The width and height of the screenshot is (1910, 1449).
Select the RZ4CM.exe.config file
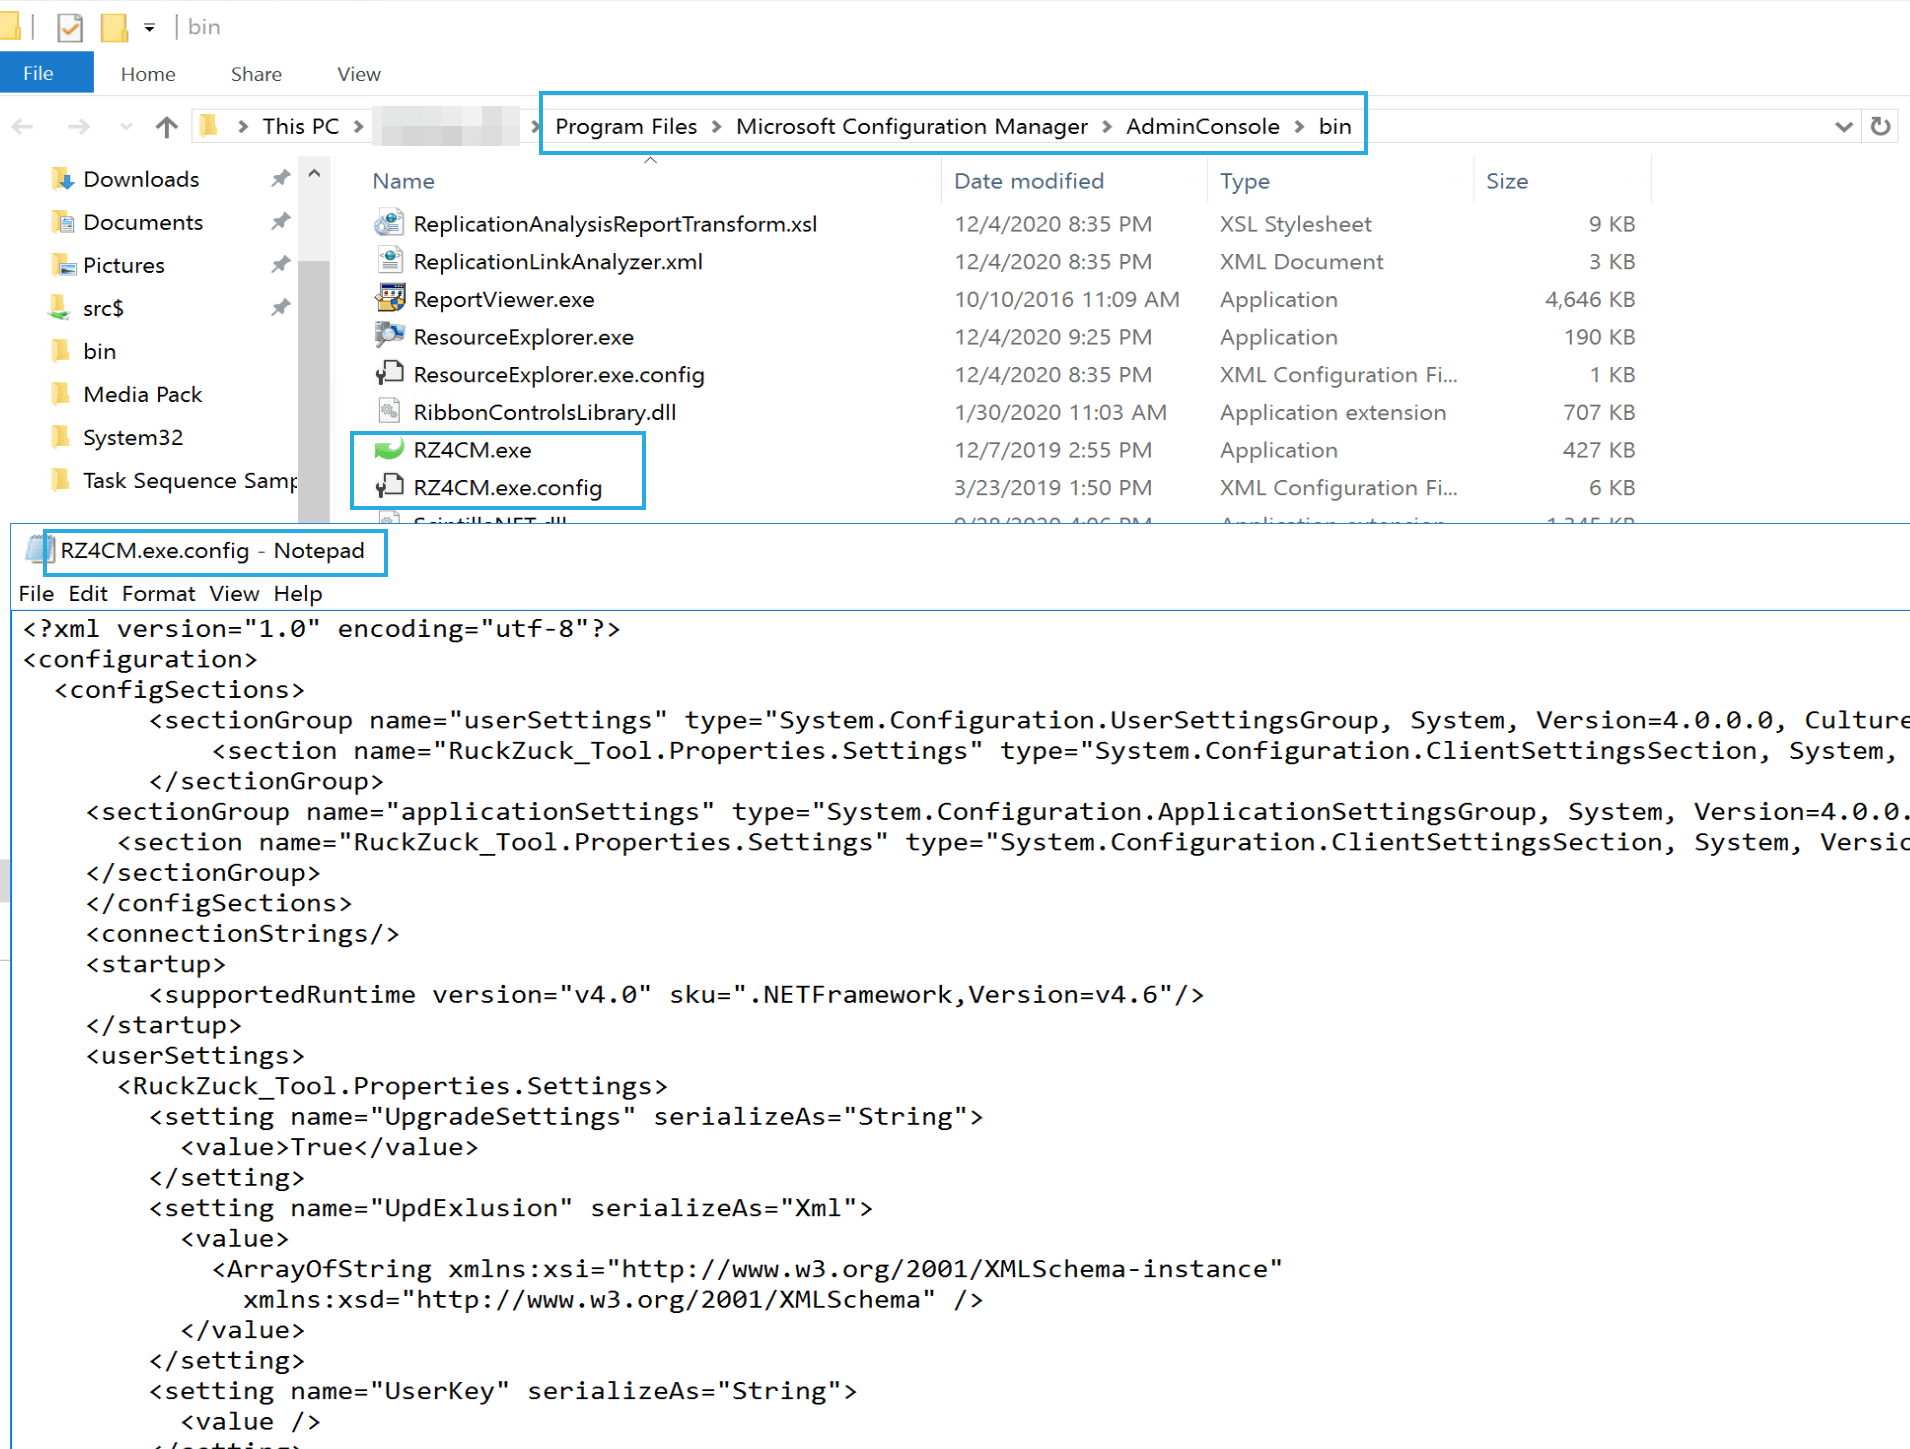[507, 488]
